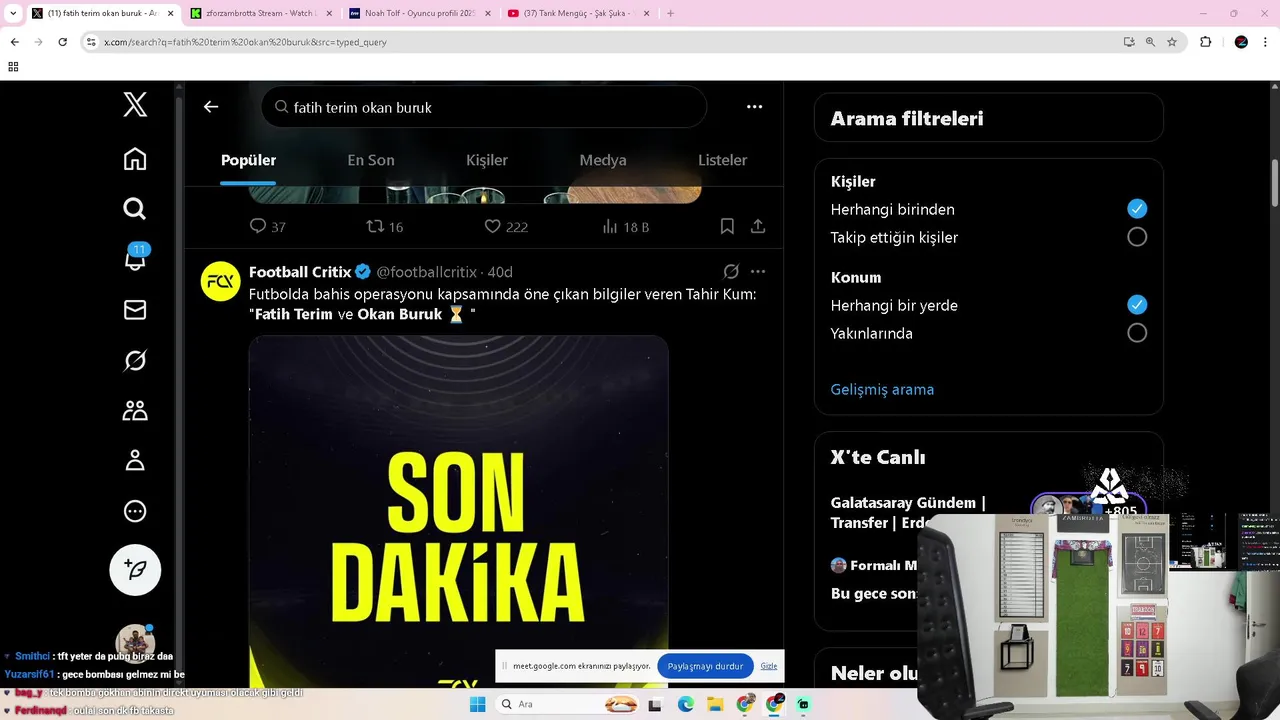Click Grok explain icon on Football Critix tweet

coord(731,272)
